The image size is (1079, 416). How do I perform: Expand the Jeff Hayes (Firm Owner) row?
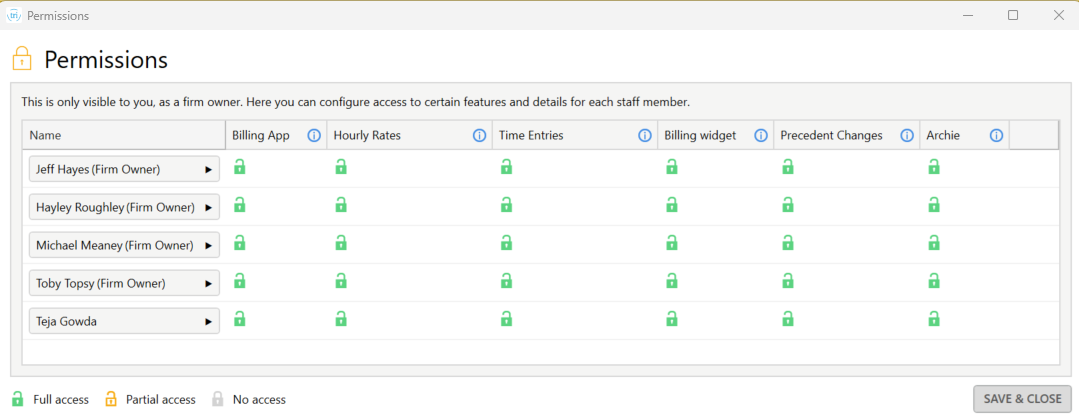click(125, 169)
